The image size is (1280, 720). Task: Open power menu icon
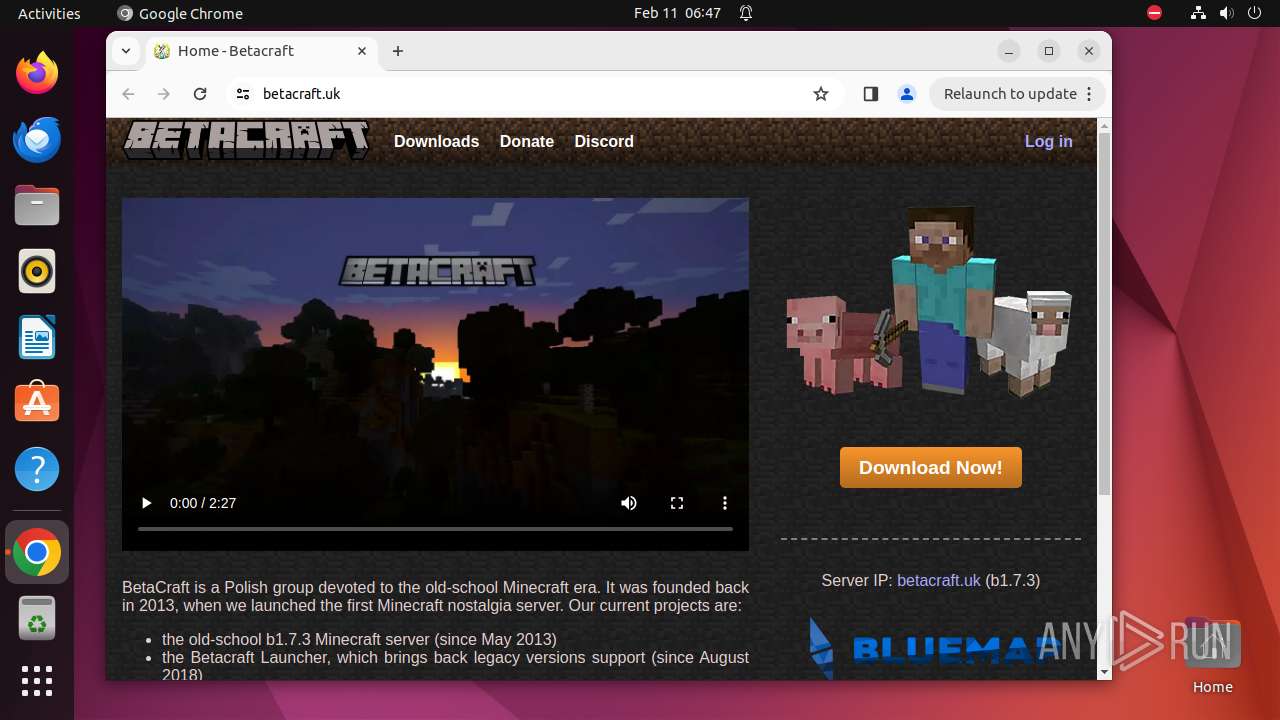pyautogui.click(x=1254, y=13)
